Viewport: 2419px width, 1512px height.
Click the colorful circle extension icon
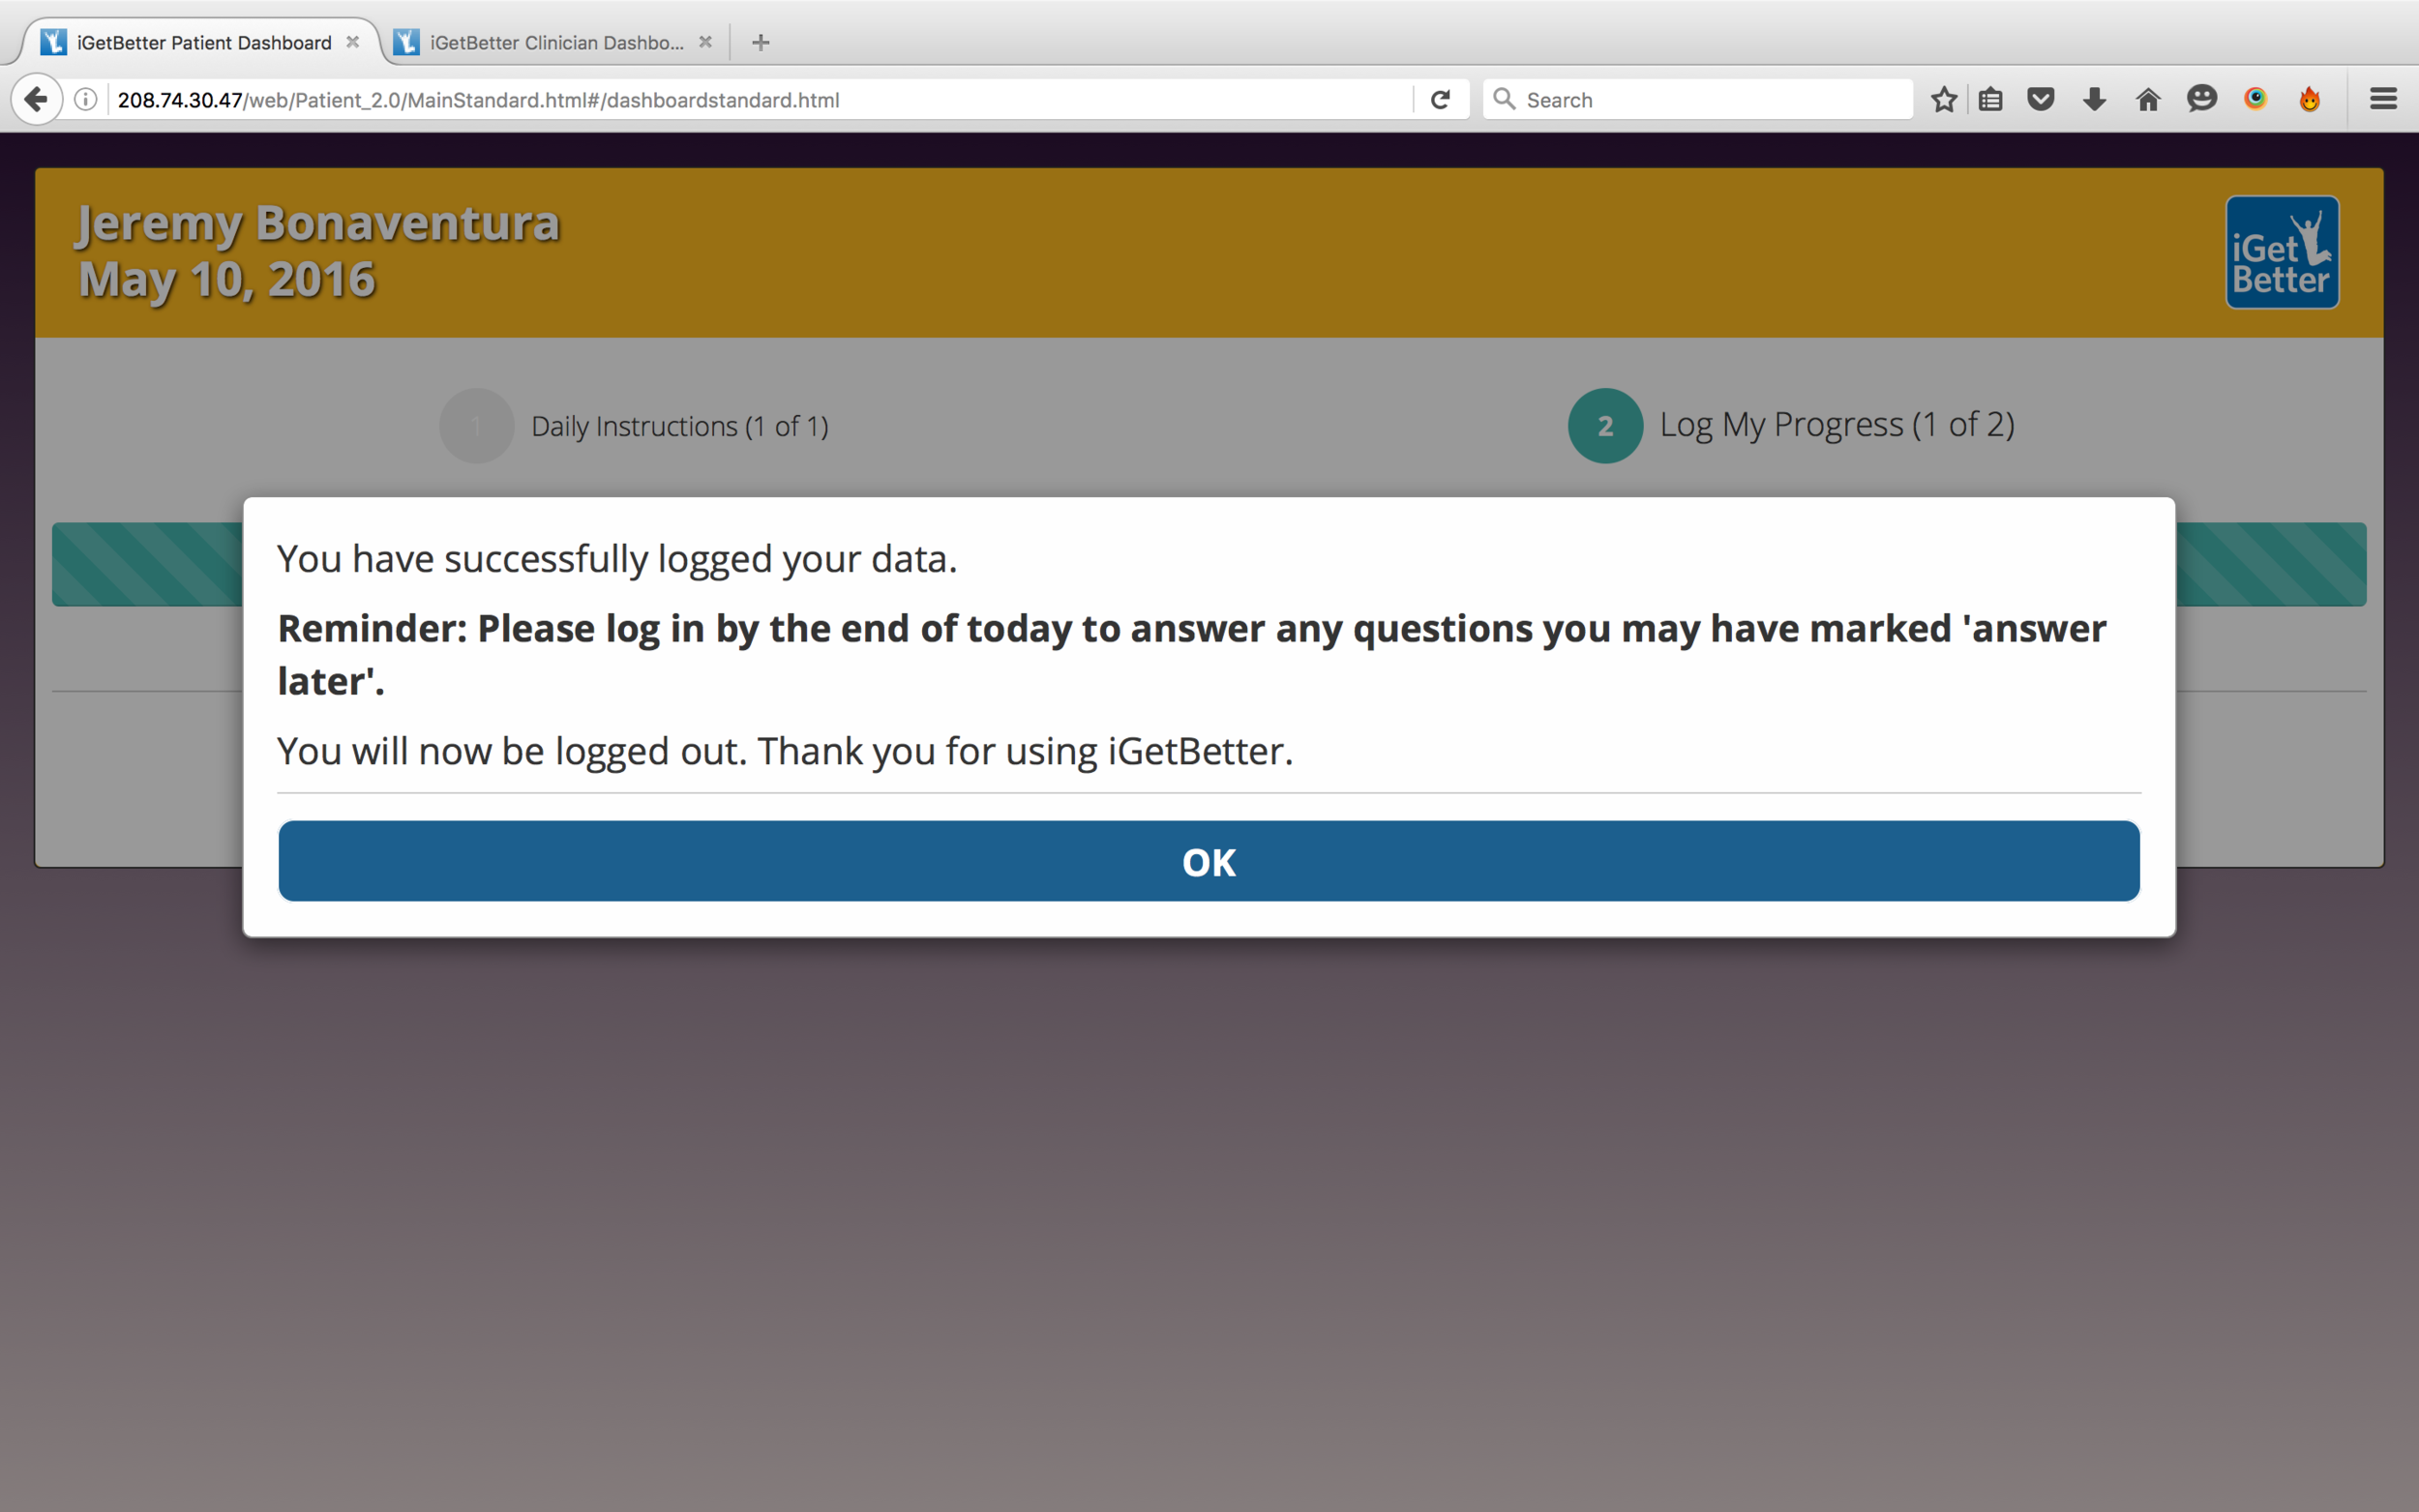click(2255, 98)
